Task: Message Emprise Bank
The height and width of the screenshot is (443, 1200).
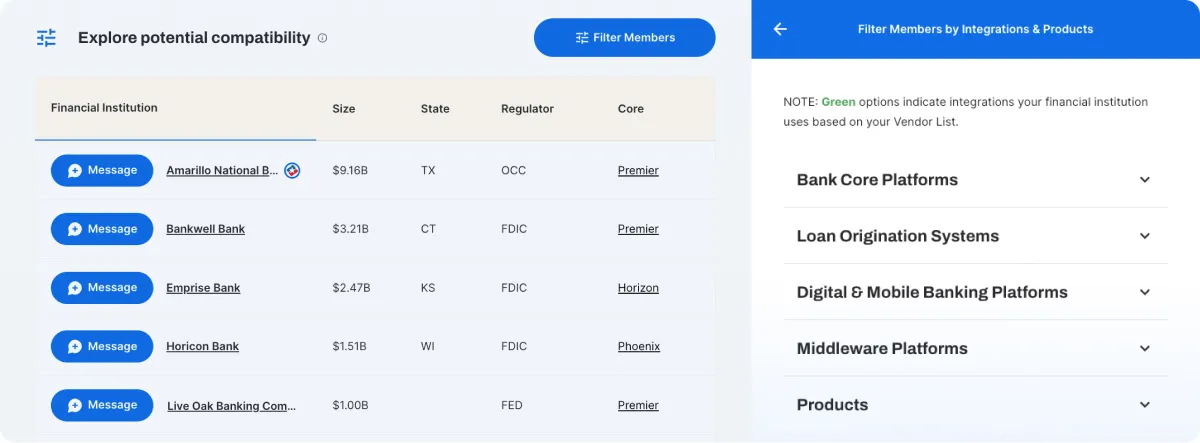Action: (x=102, y=288)
